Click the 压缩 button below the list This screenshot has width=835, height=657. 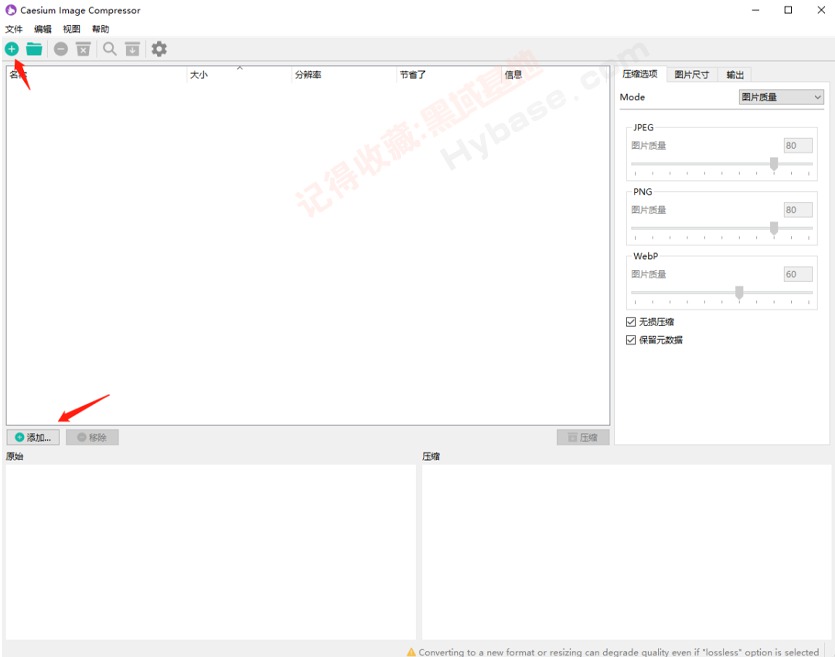[x=583, y=437]
